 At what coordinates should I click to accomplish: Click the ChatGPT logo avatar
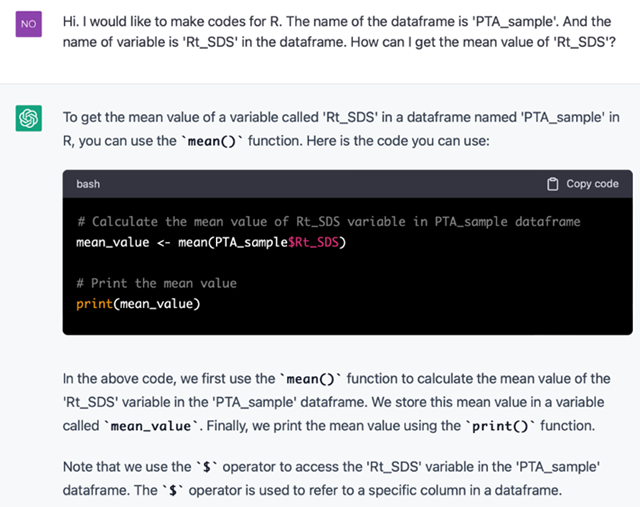[28, 119]
